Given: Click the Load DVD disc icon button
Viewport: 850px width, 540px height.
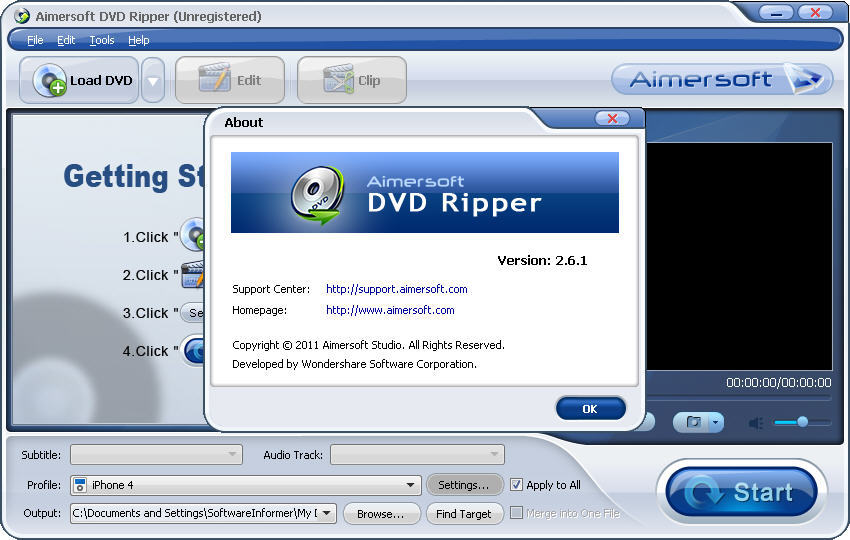Looking at the screenshot, I should pos(79,80).
